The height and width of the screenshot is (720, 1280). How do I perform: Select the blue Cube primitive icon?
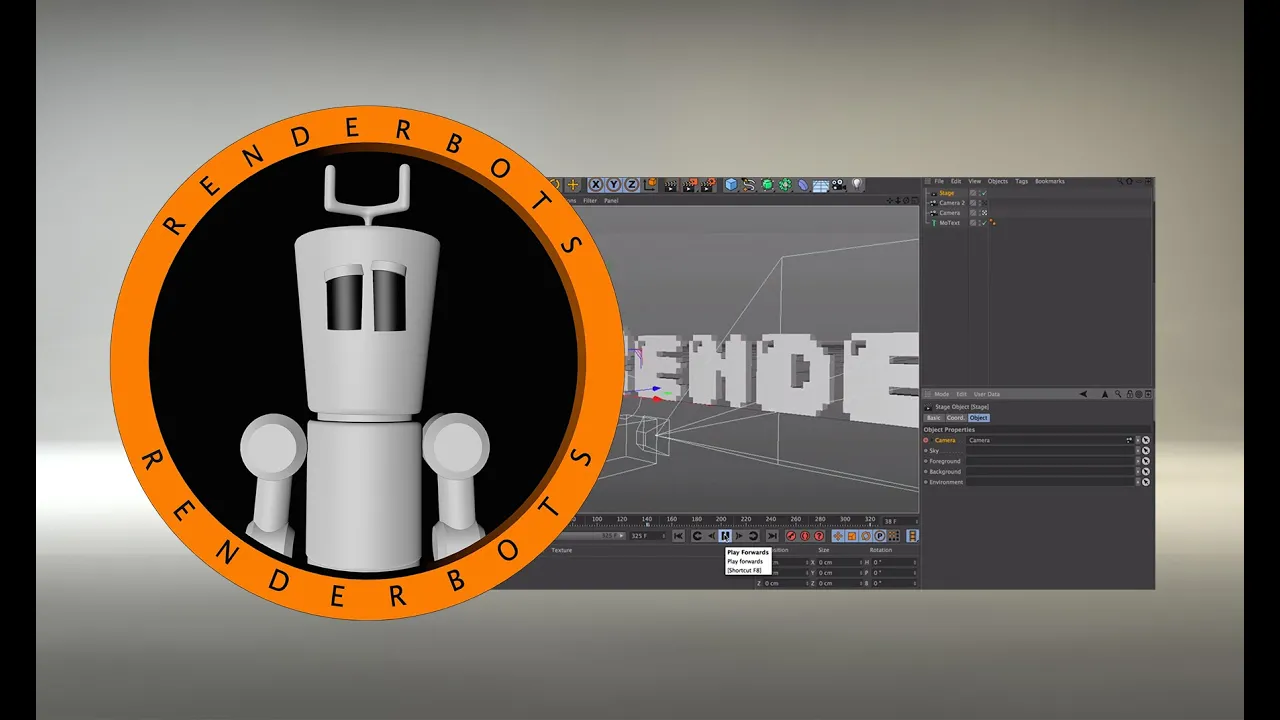pyautogui.click(x=731, y=185)
